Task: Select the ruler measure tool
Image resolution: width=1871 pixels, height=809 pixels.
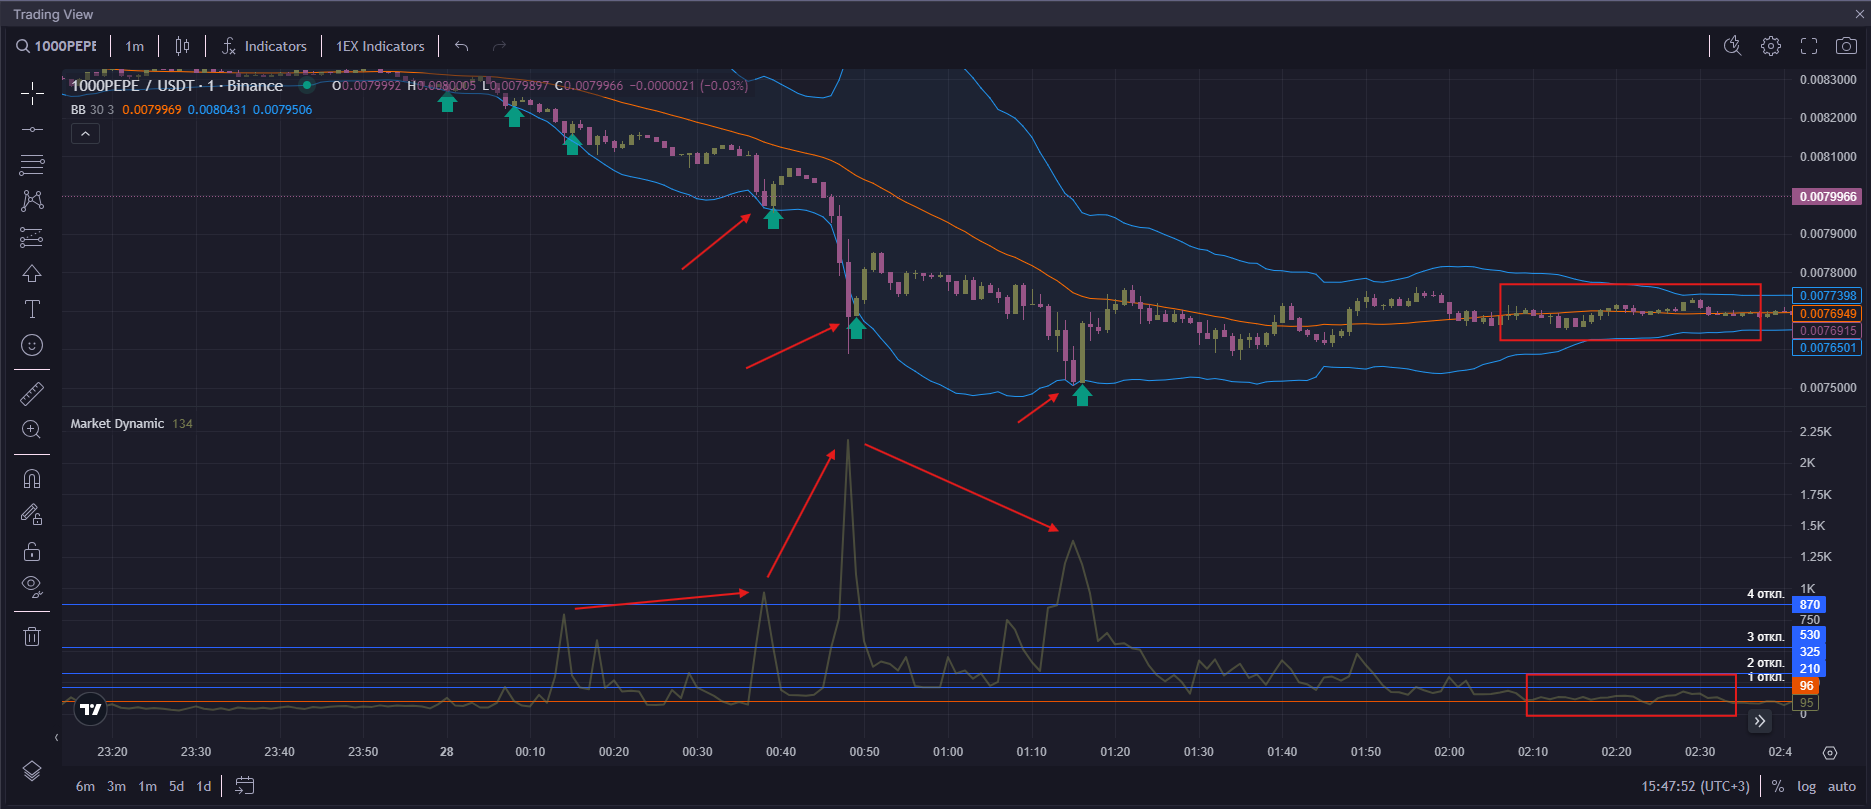Action: point(32,393)
